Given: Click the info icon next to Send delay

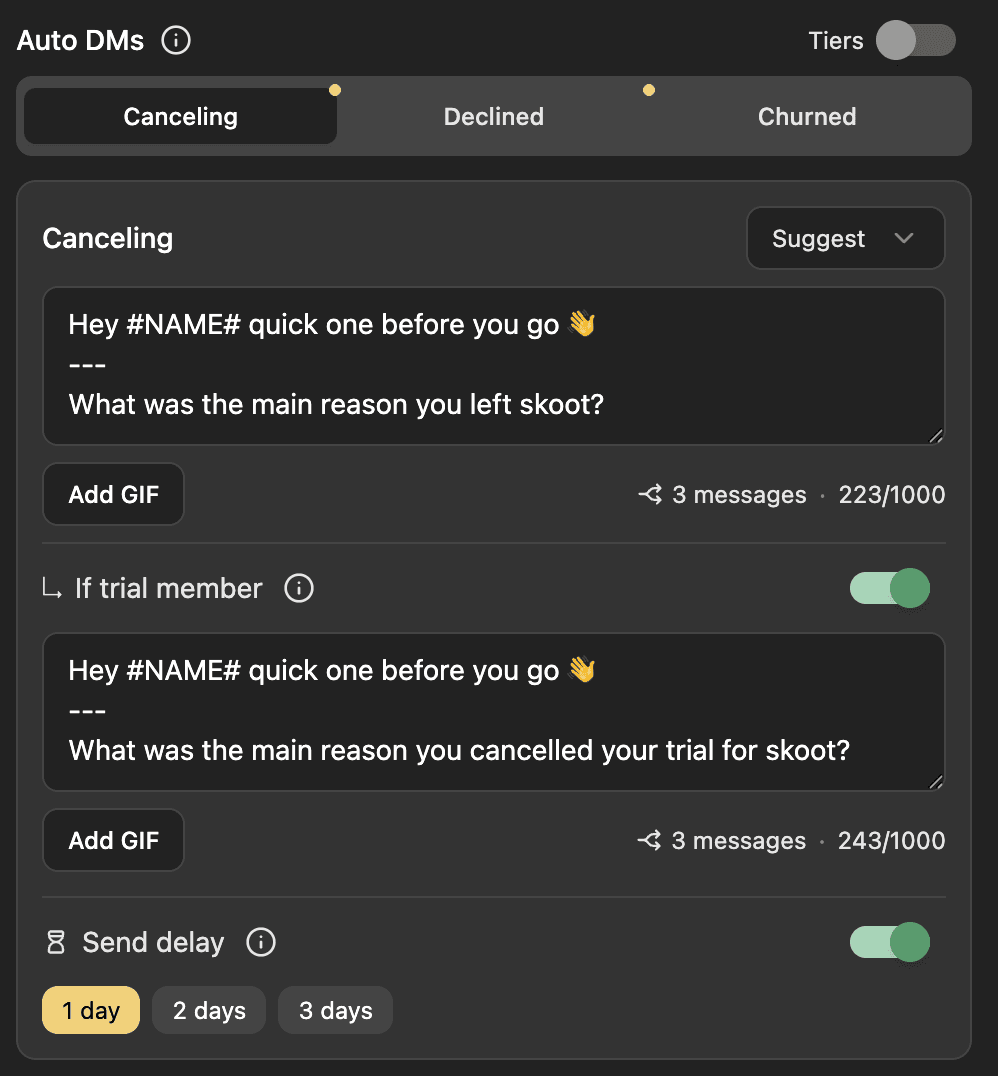Looking at the screenshot, I should [x=261, y=942].
